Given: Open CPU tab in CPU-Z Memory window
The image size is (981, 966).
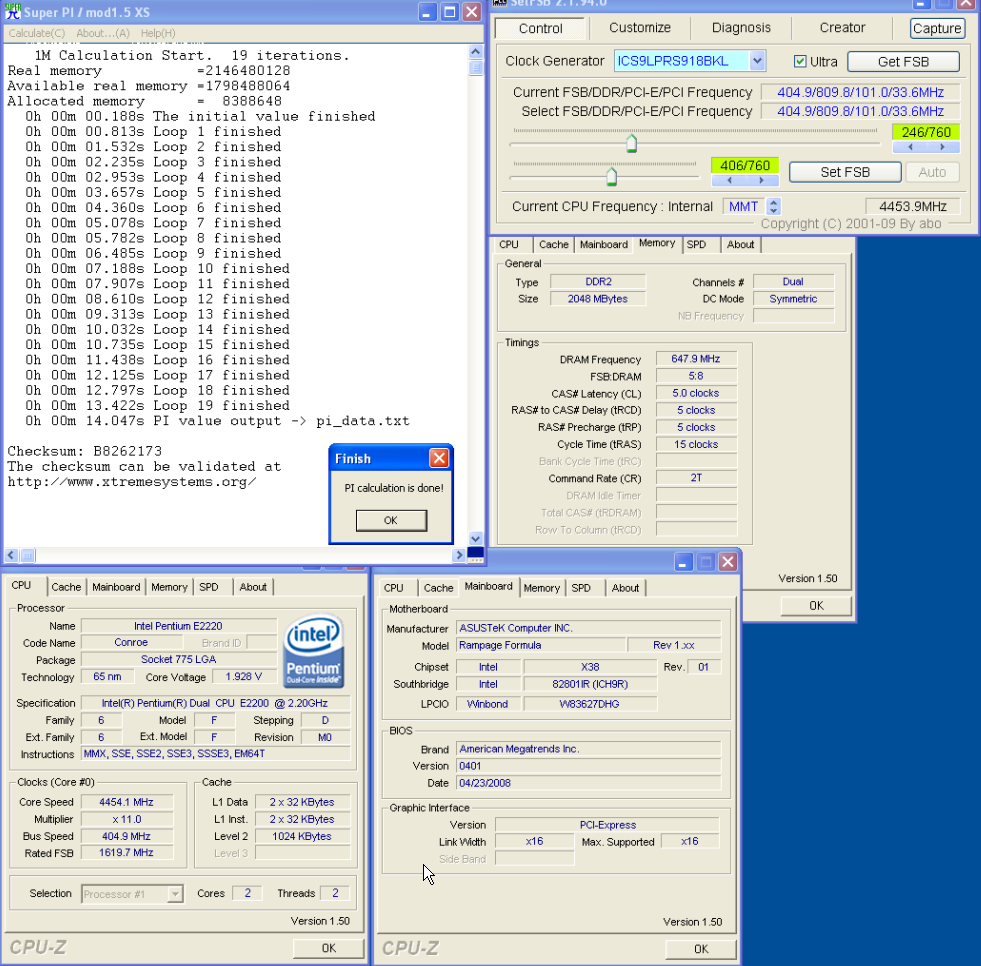Looking at the screenshot, I should (509, 245).
